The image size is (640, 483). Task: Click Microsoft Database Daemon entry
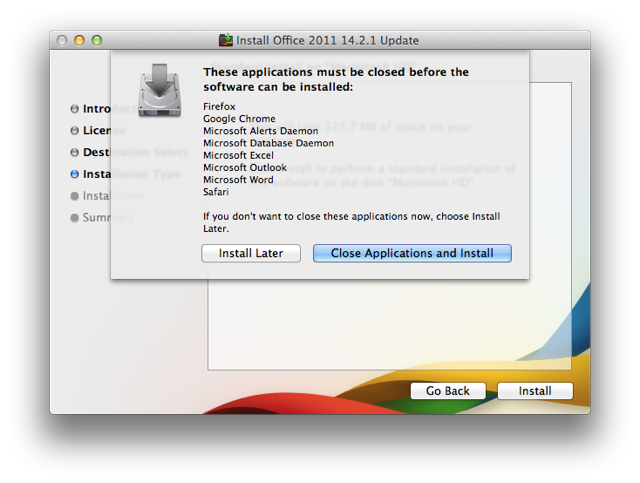[268, 143]
